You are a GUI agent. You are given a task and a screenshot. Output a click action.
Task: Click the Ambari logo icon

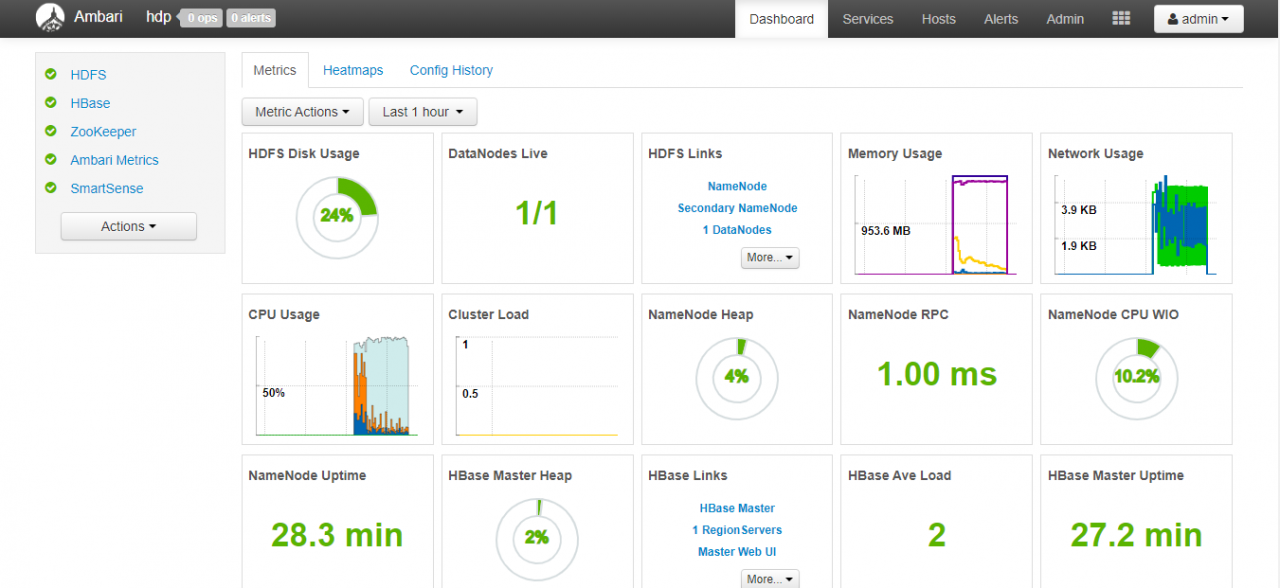50,18
